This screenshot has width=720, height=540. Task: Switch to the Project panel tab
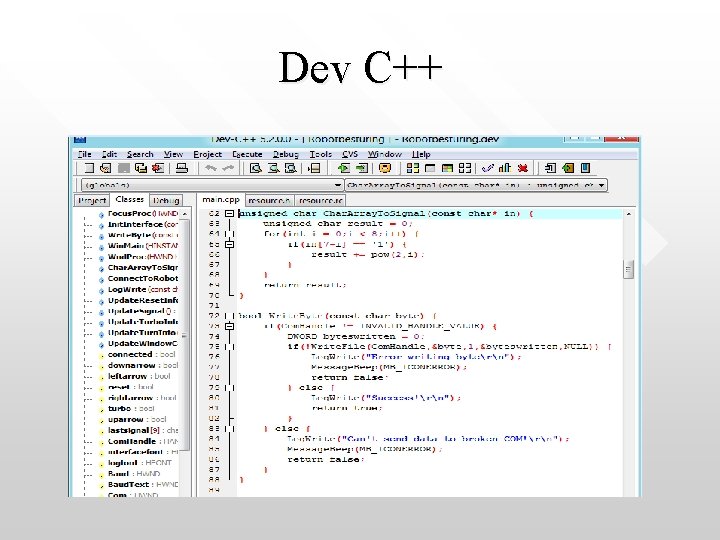coord(92,201)
